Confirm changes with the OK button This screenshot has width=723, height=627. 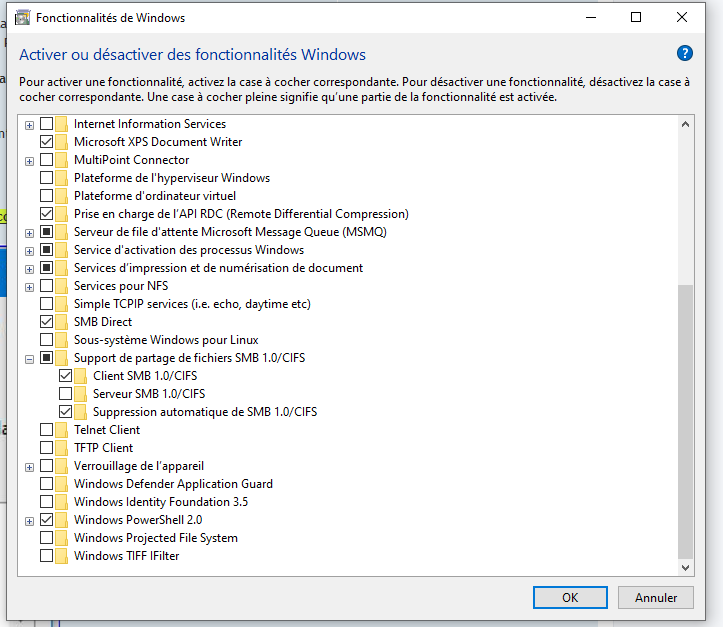tap(570, 597)
